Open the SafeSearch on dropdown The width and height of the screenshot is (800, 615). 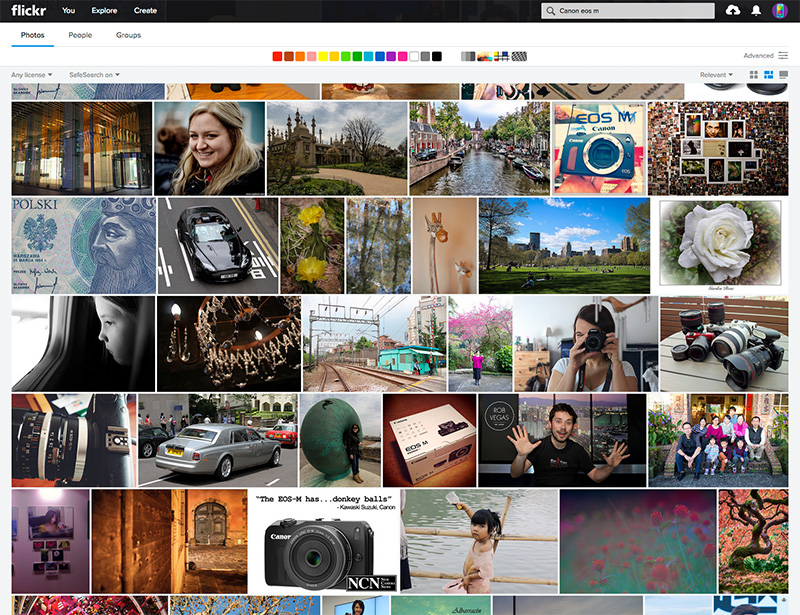(94, 75)
